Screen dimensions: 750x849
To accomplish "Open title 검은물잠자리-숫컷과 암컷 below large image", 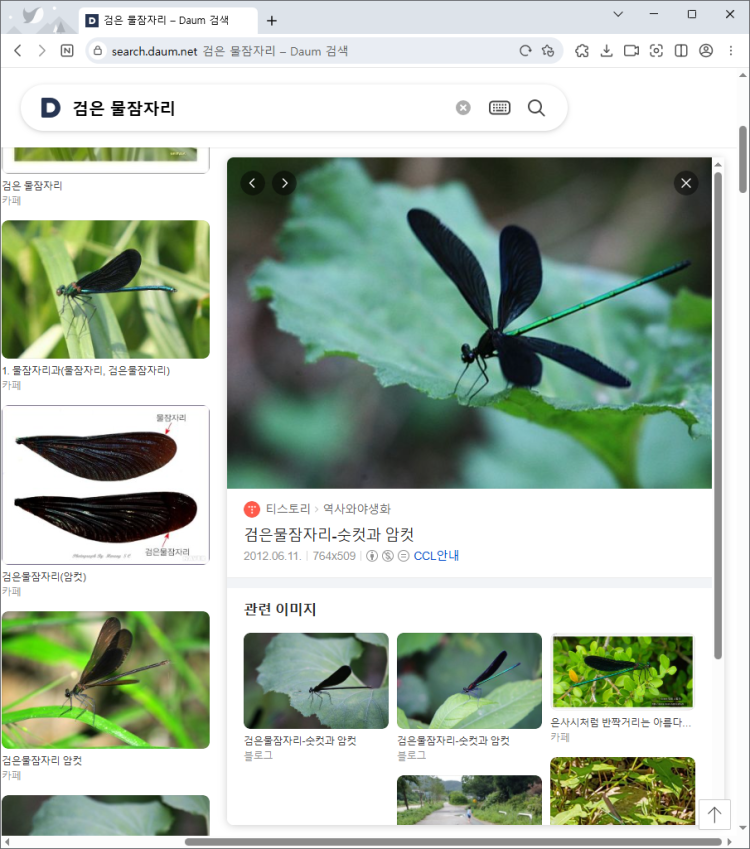I will point(329,535).
